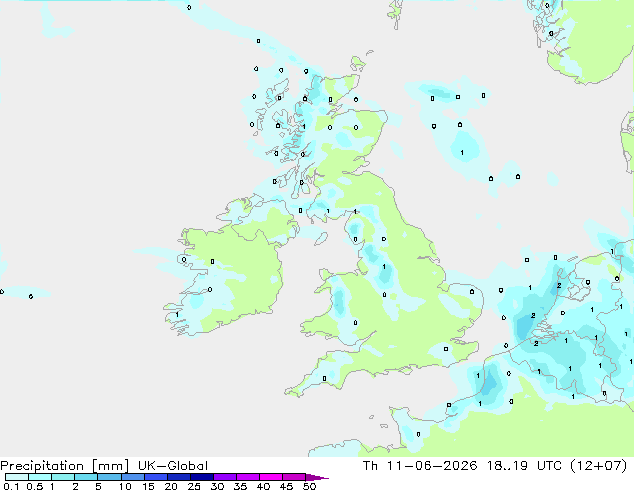
Task: Click the '10' legend scale label
Action: pos(125,486)
